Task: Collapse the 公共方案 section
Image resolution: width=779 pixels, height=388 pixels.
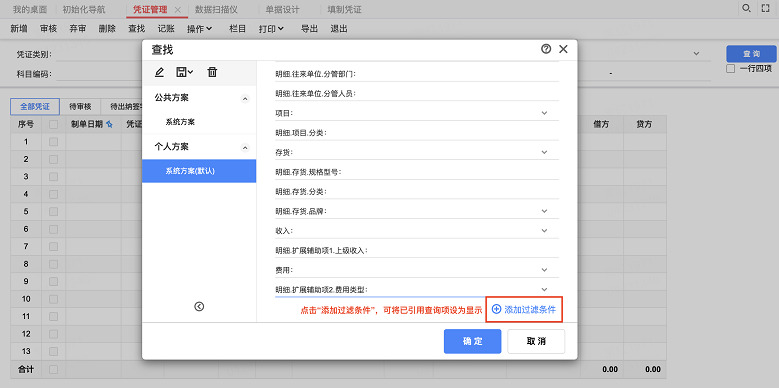Action: coord(244,99)
